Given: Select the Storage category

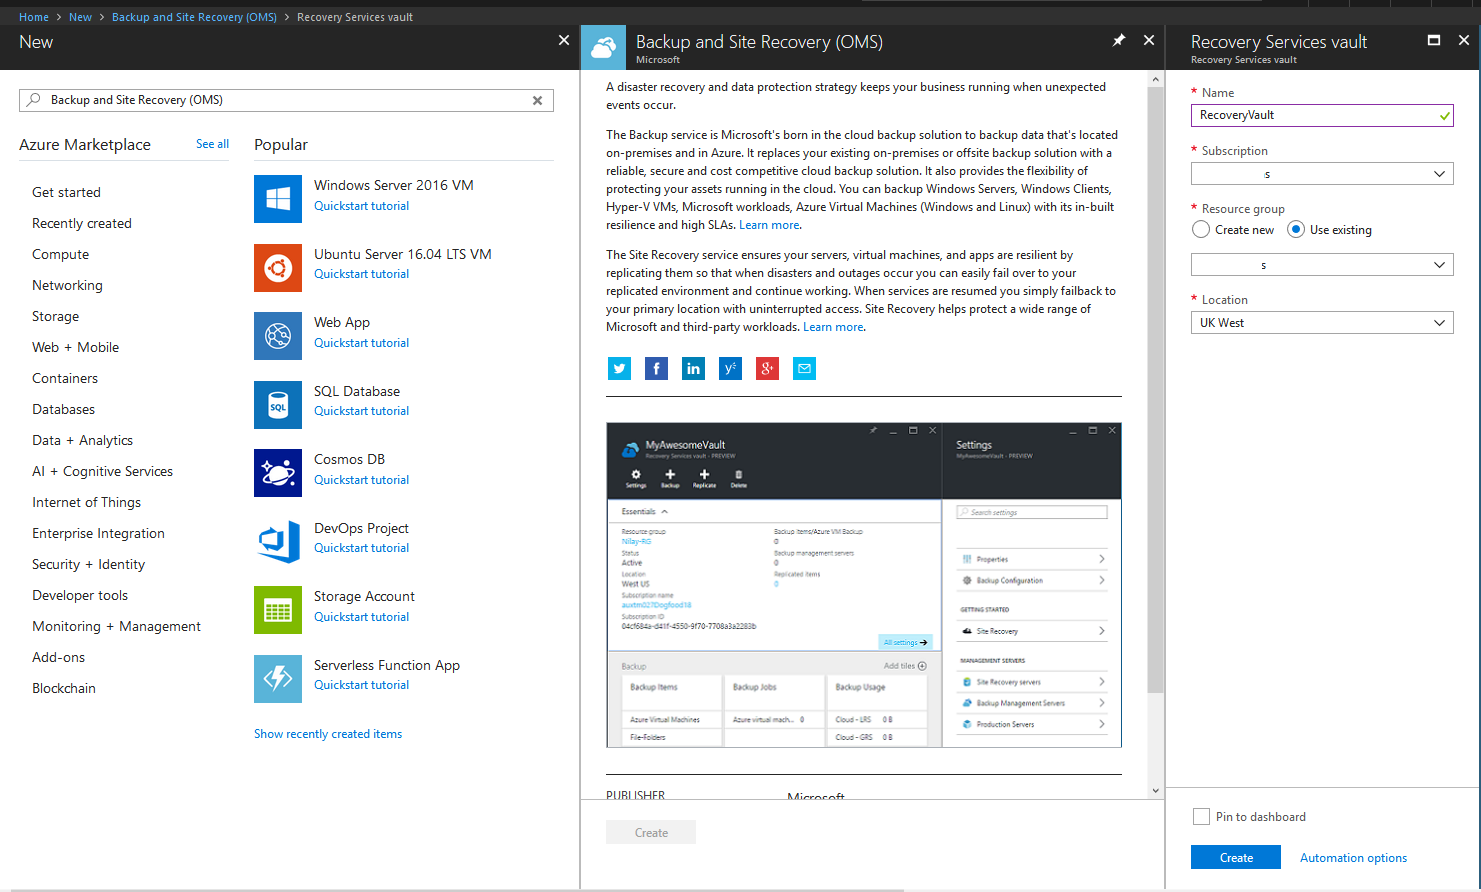Looking at the screenshot, I should click(x=55, y=316).
